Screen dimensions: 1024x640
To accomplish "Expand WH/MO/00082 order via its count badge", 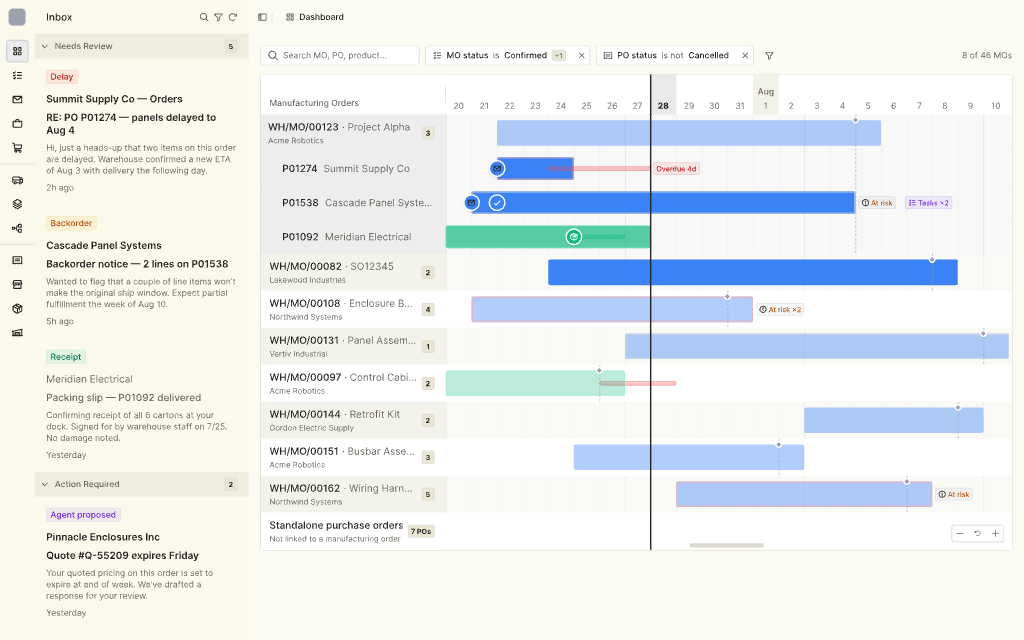I will 428,272.
